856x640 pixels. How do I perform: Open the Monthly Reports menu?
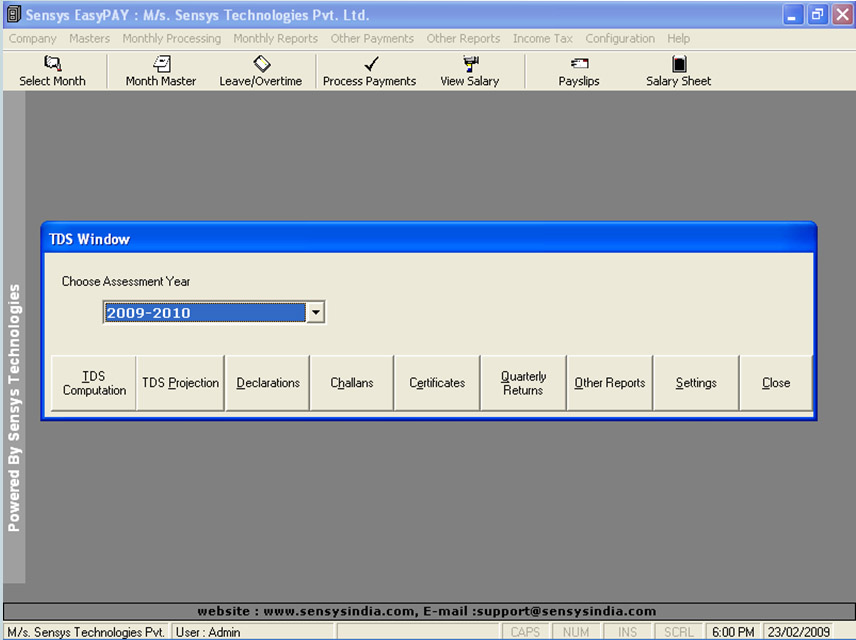coord(276,39)
